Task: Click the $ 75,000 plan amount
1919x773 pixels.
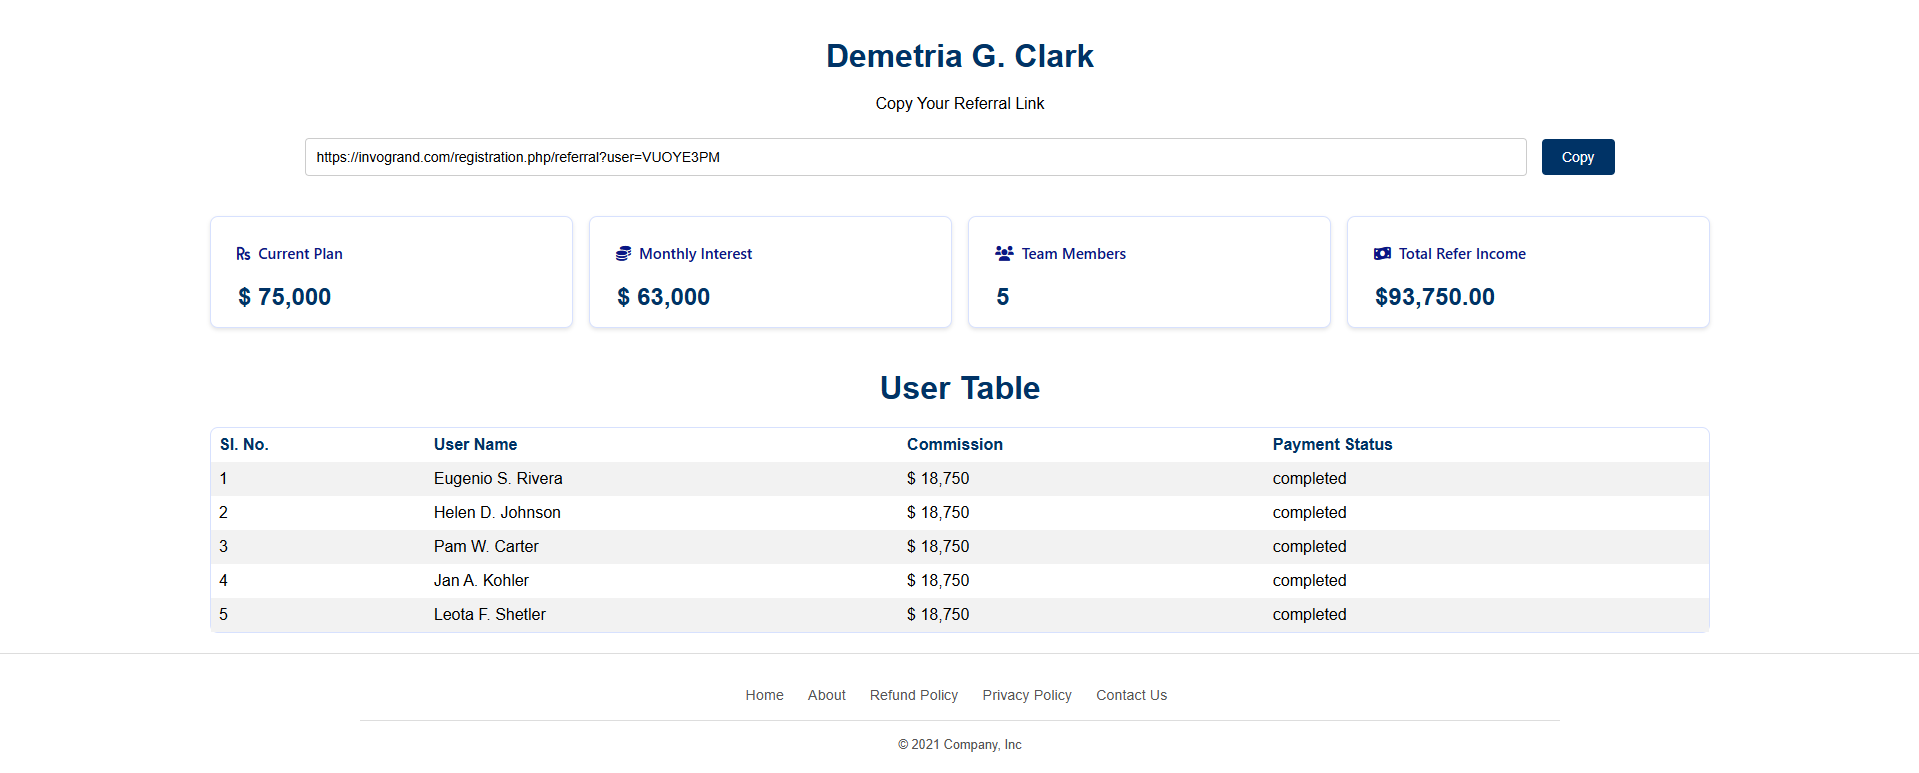Action: (x=284, y=297)
